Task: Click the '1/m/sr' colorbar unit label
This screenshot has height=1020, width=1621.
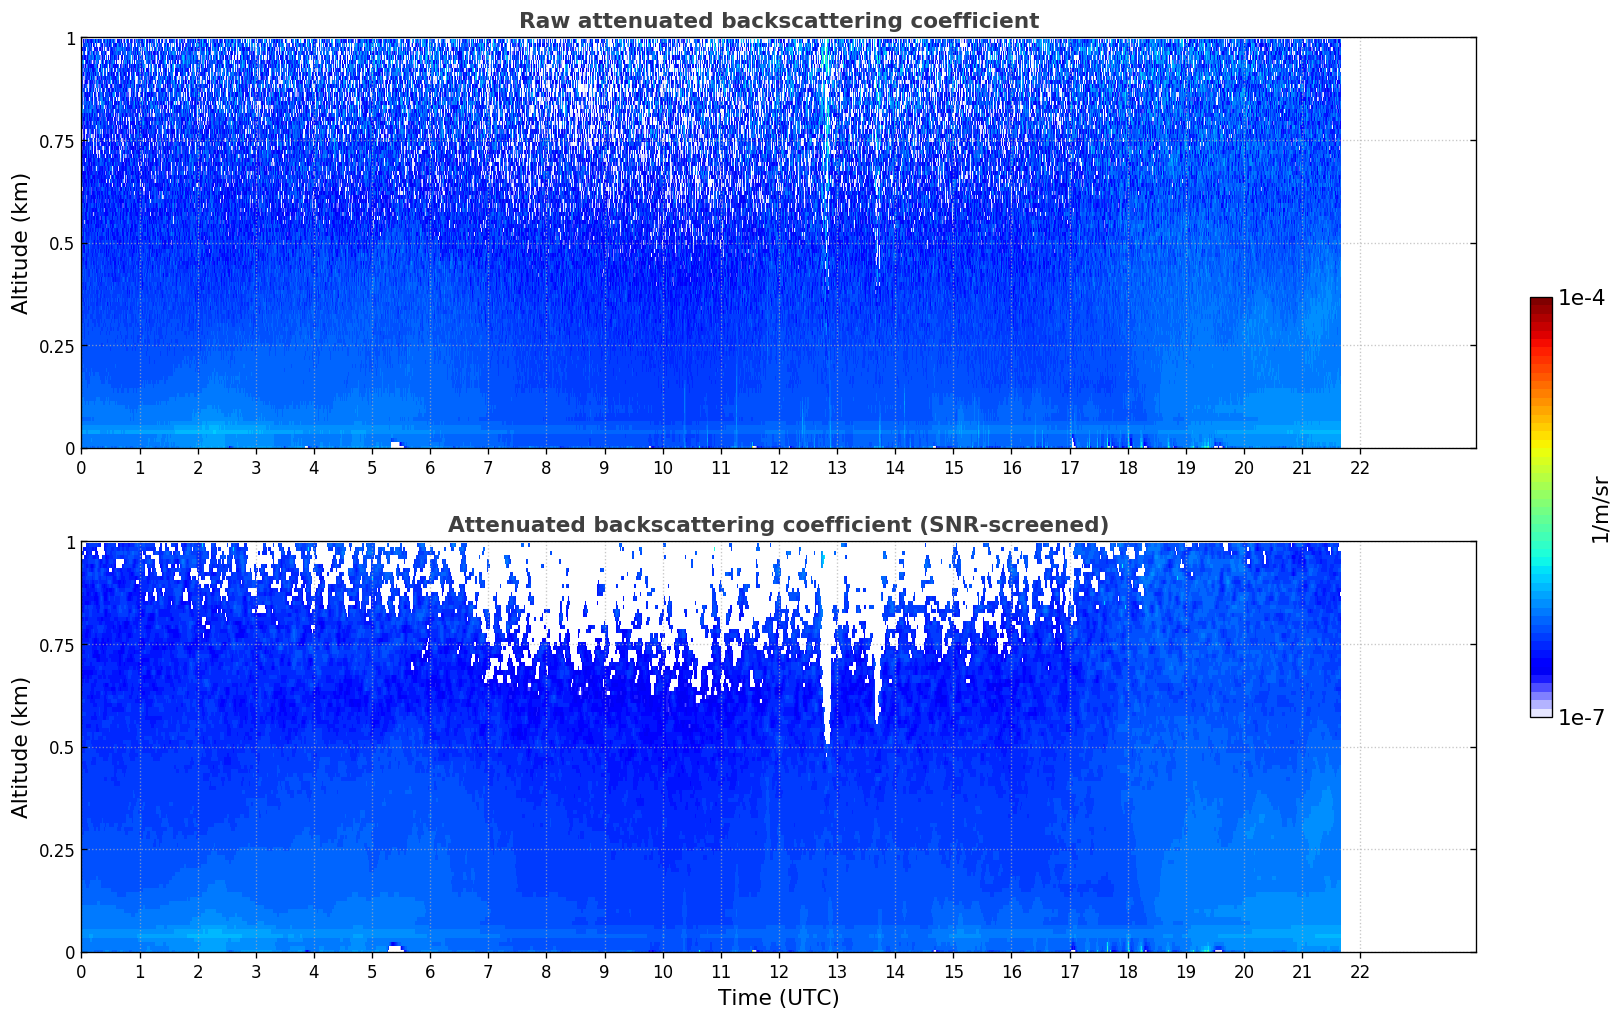Action: coord(1601,508)
